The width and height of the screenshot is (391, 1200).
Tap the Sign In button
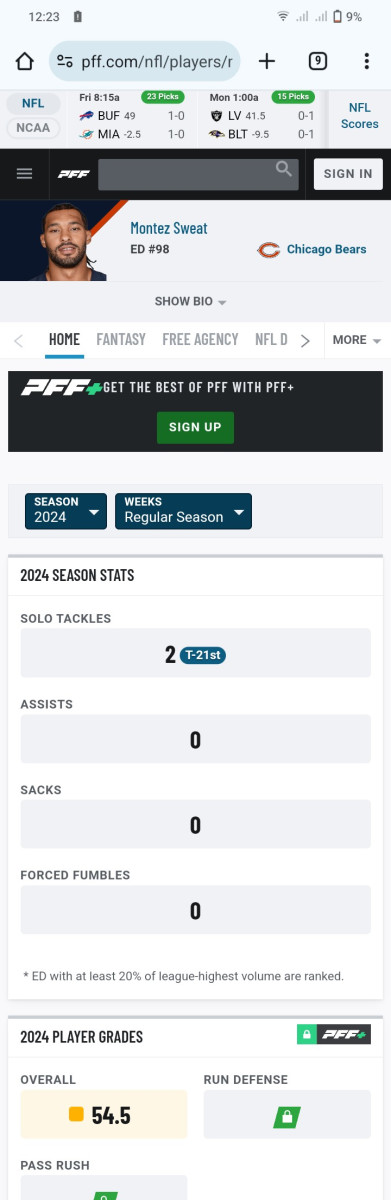pos(348,173)
